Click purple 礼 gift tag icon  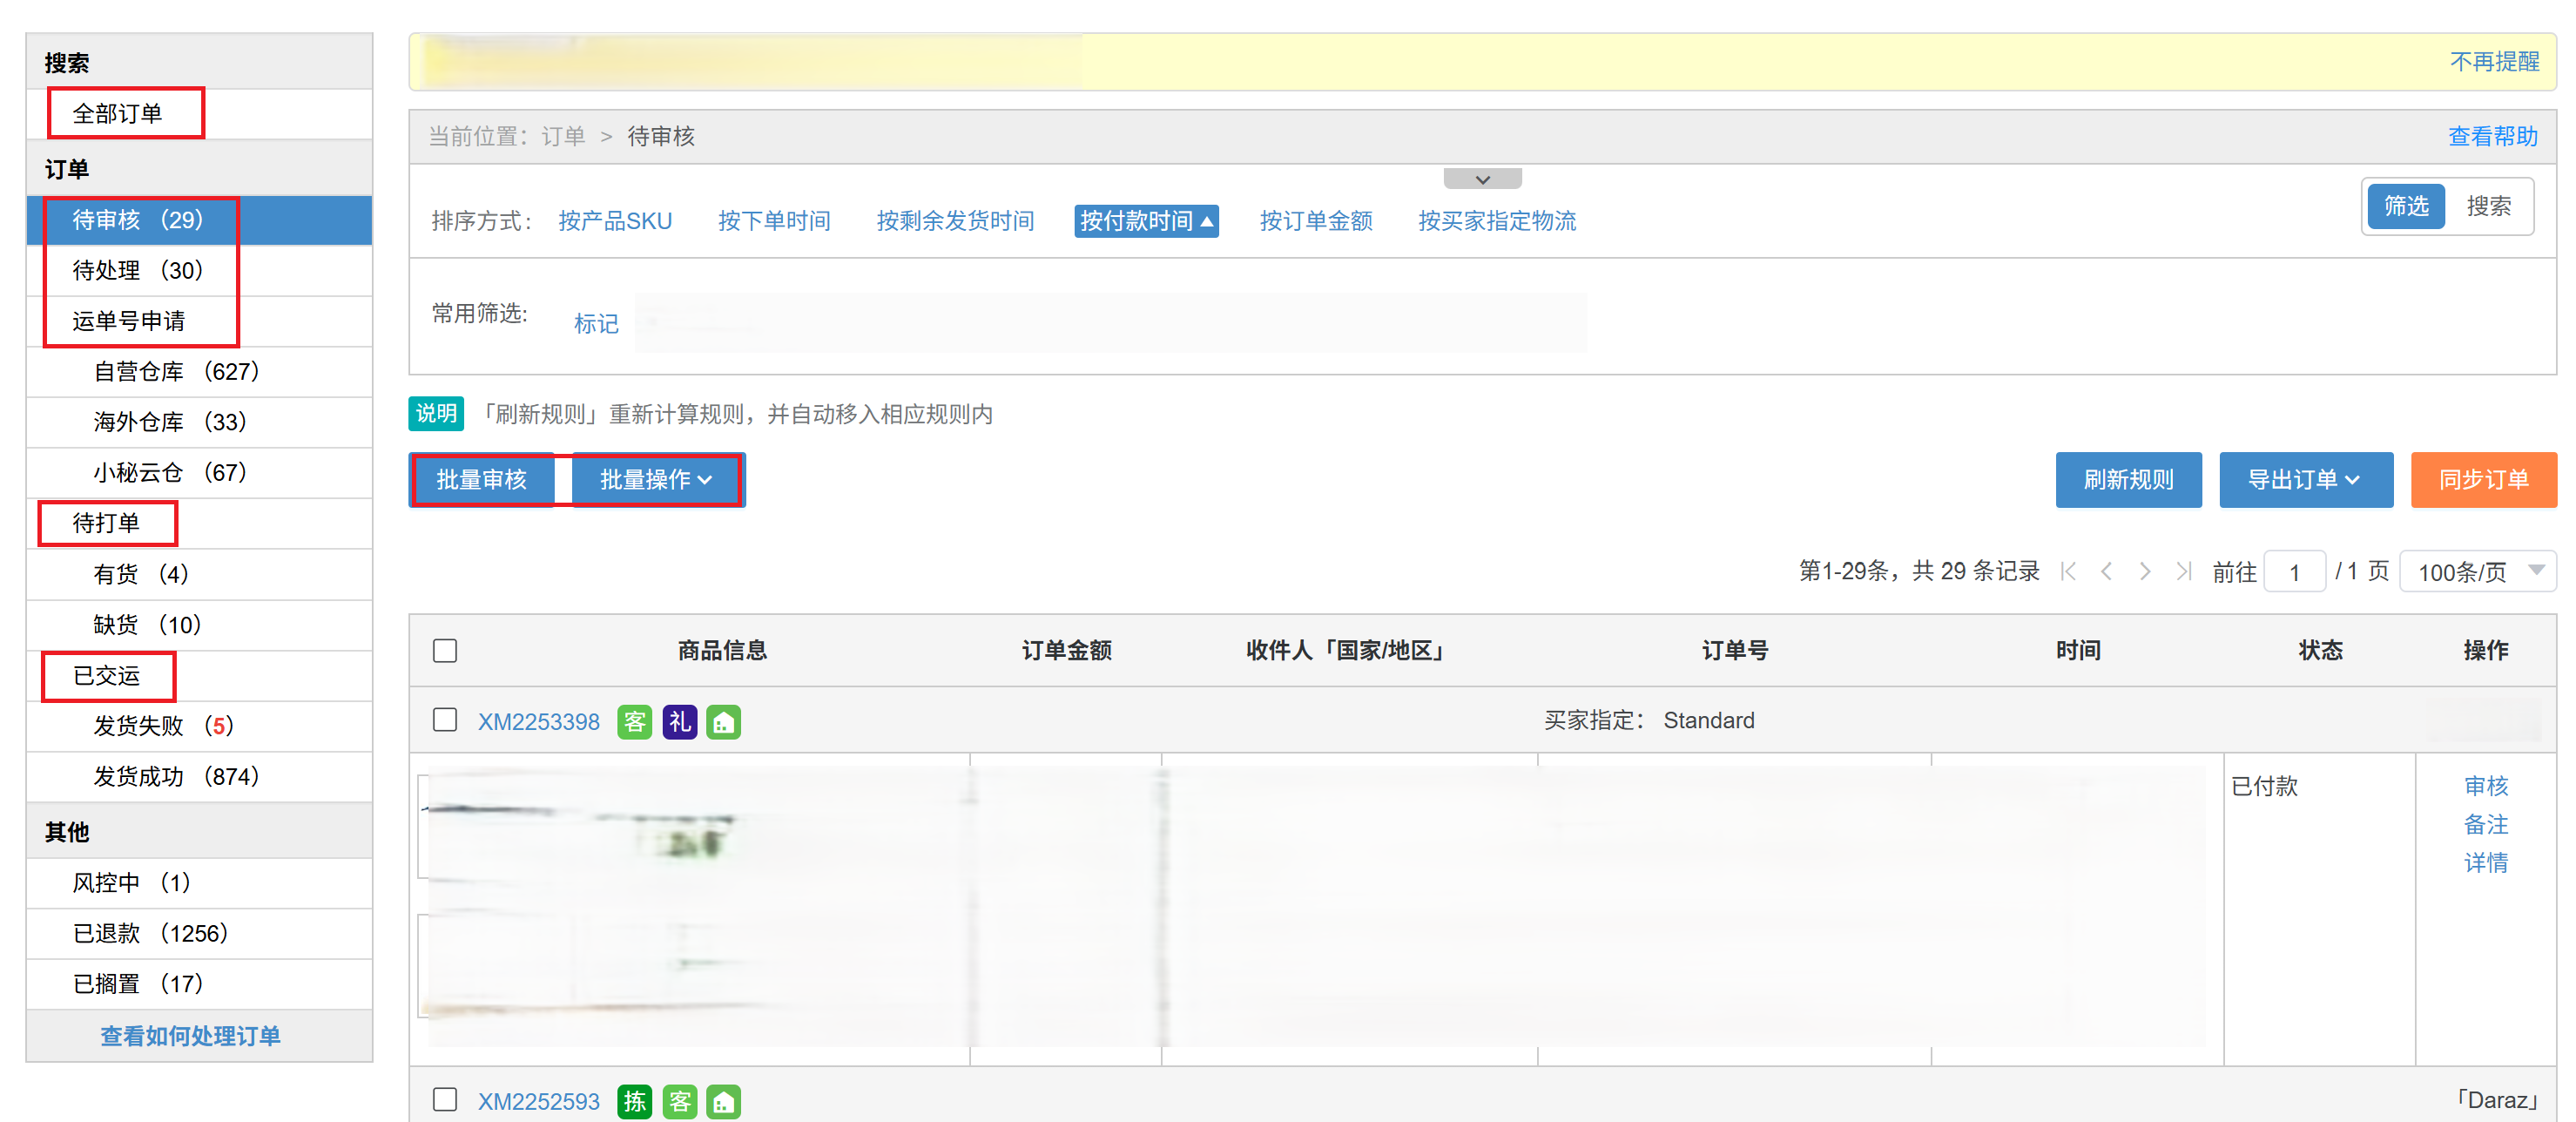point(679,721)
